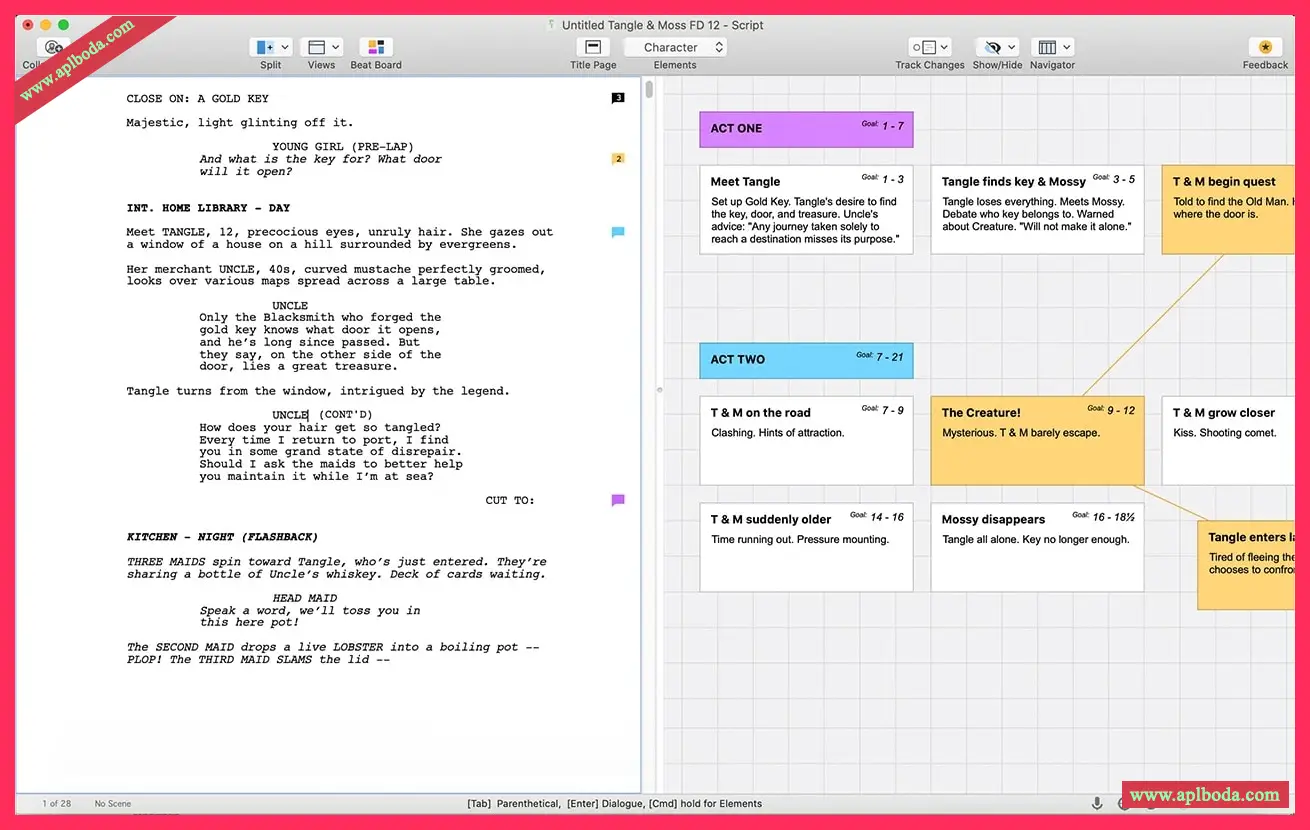This screenshot has height=830, width=1310.
Task: Open the Feedback star icon
Action: 1265,48
